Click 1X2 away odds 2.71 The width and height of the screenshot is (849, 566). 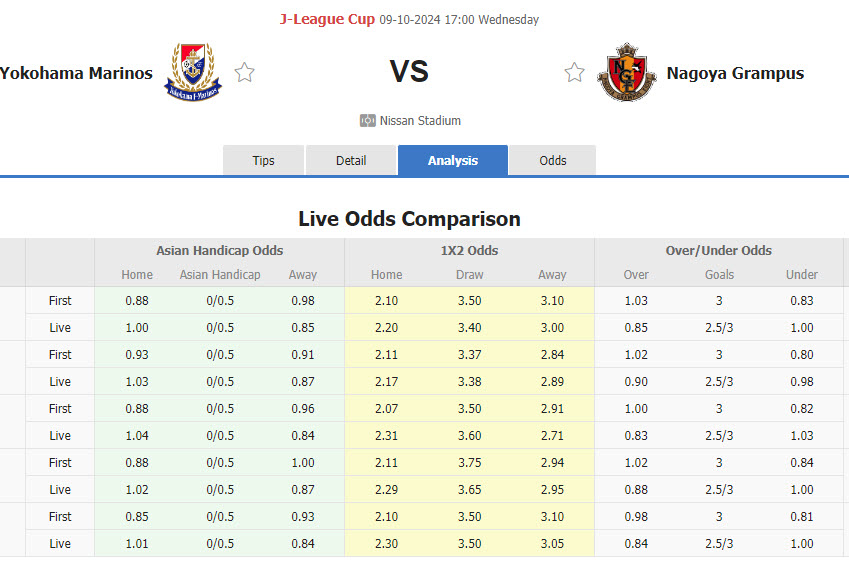(552, 436)
